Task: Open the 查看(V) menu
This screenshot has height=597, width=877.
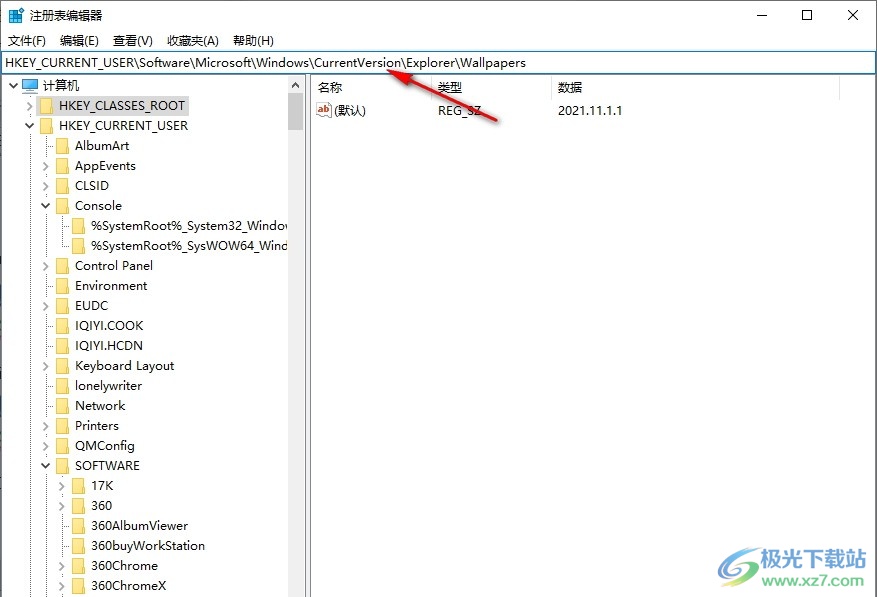Action: (x=133, y=41)
